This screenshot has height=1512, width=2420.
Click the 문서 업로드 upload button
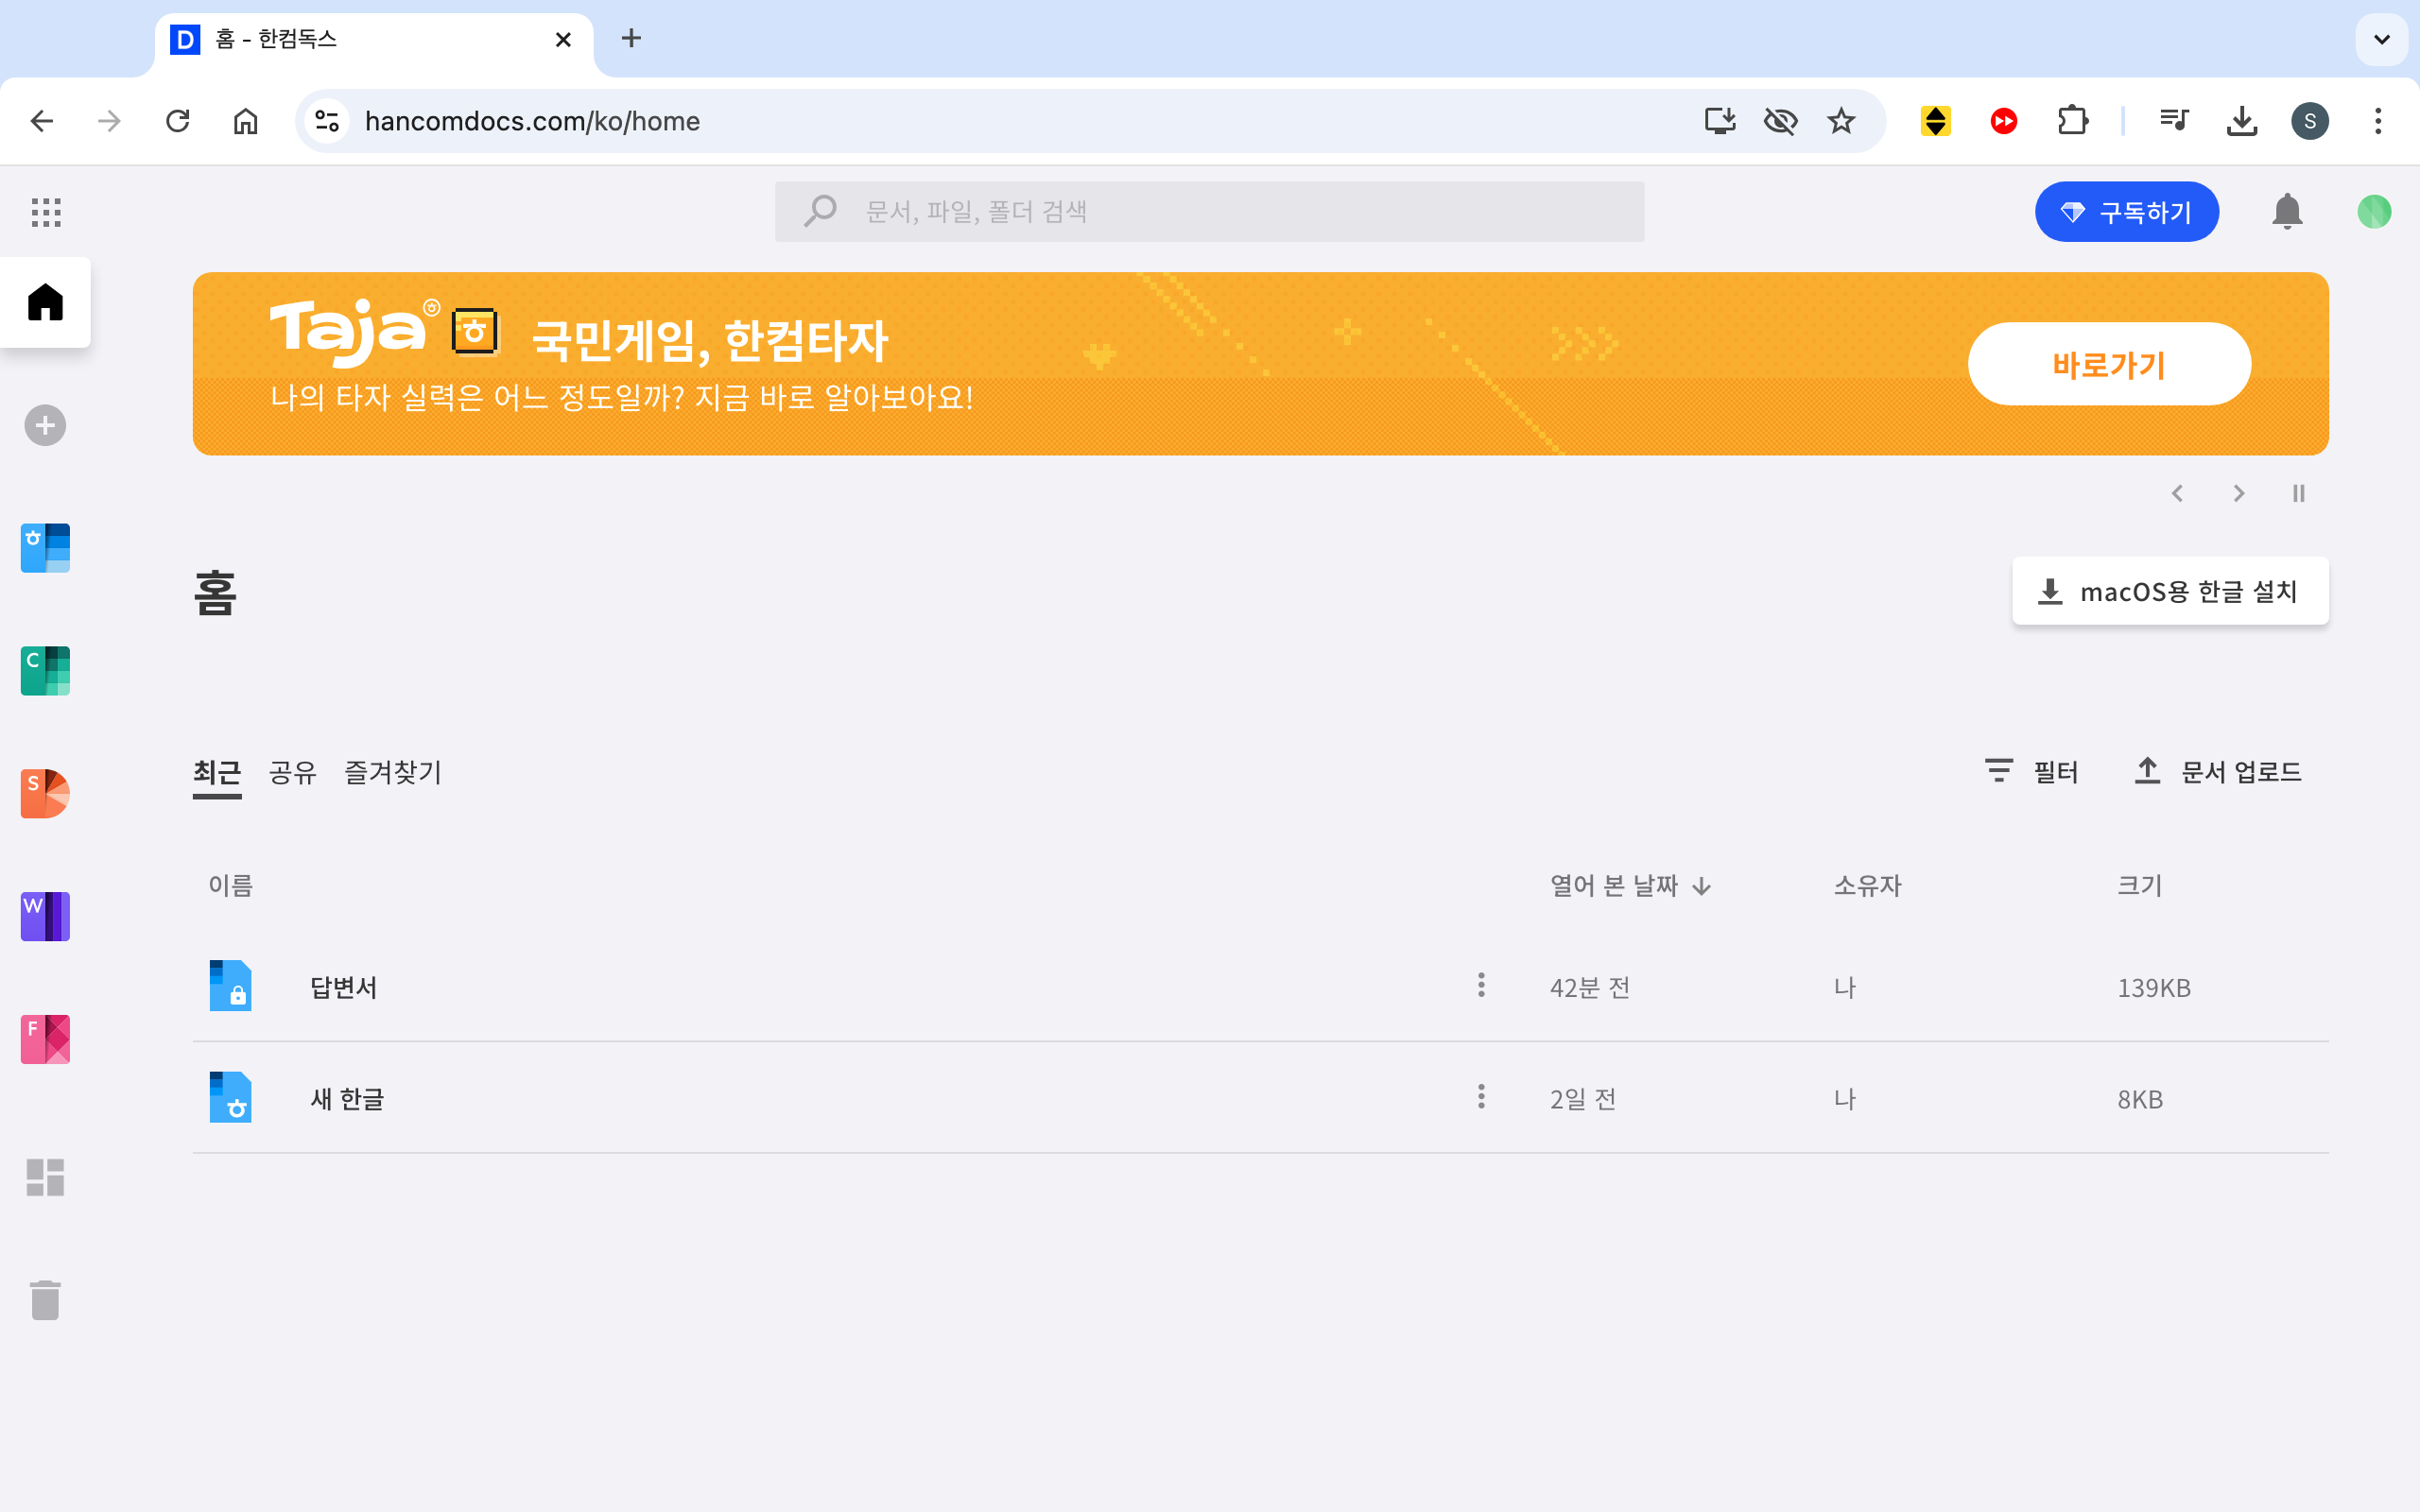(2218, 772)
